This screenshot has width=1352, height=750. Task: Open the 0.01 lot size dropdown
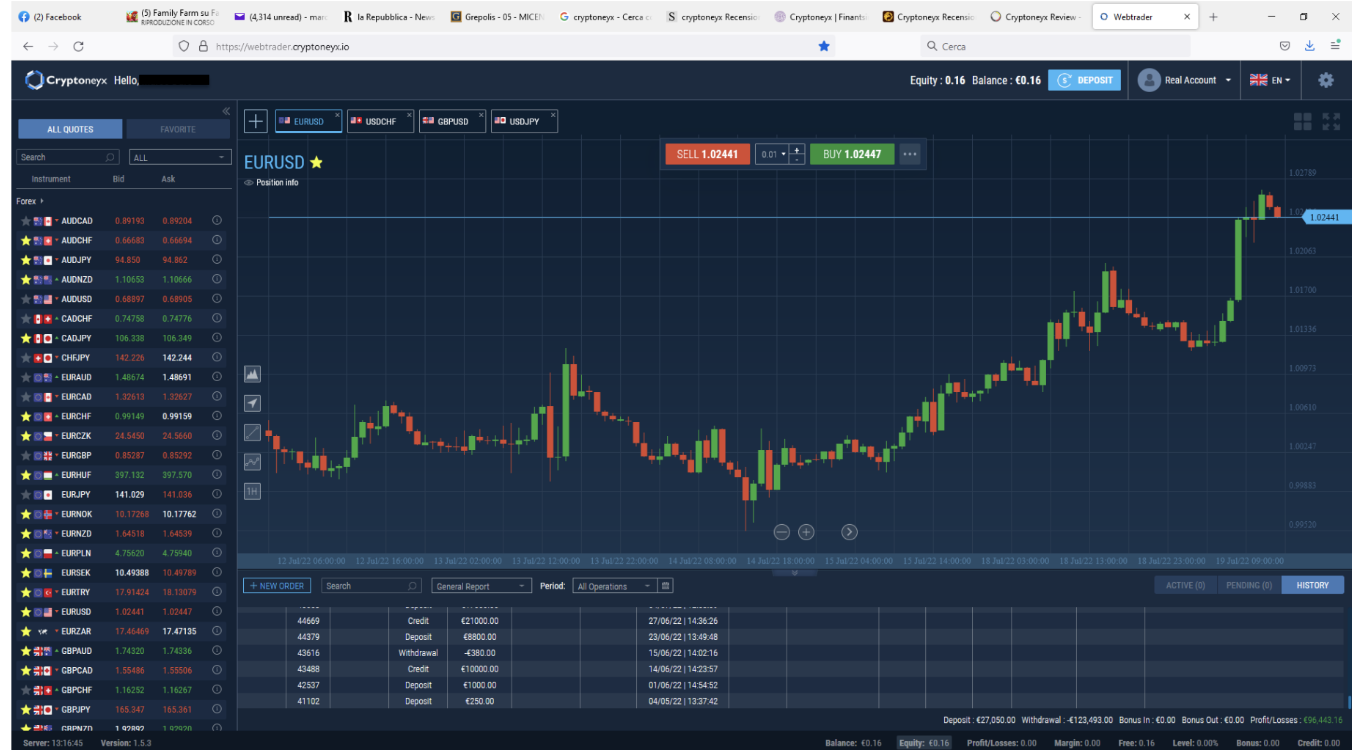click(771, 154)
